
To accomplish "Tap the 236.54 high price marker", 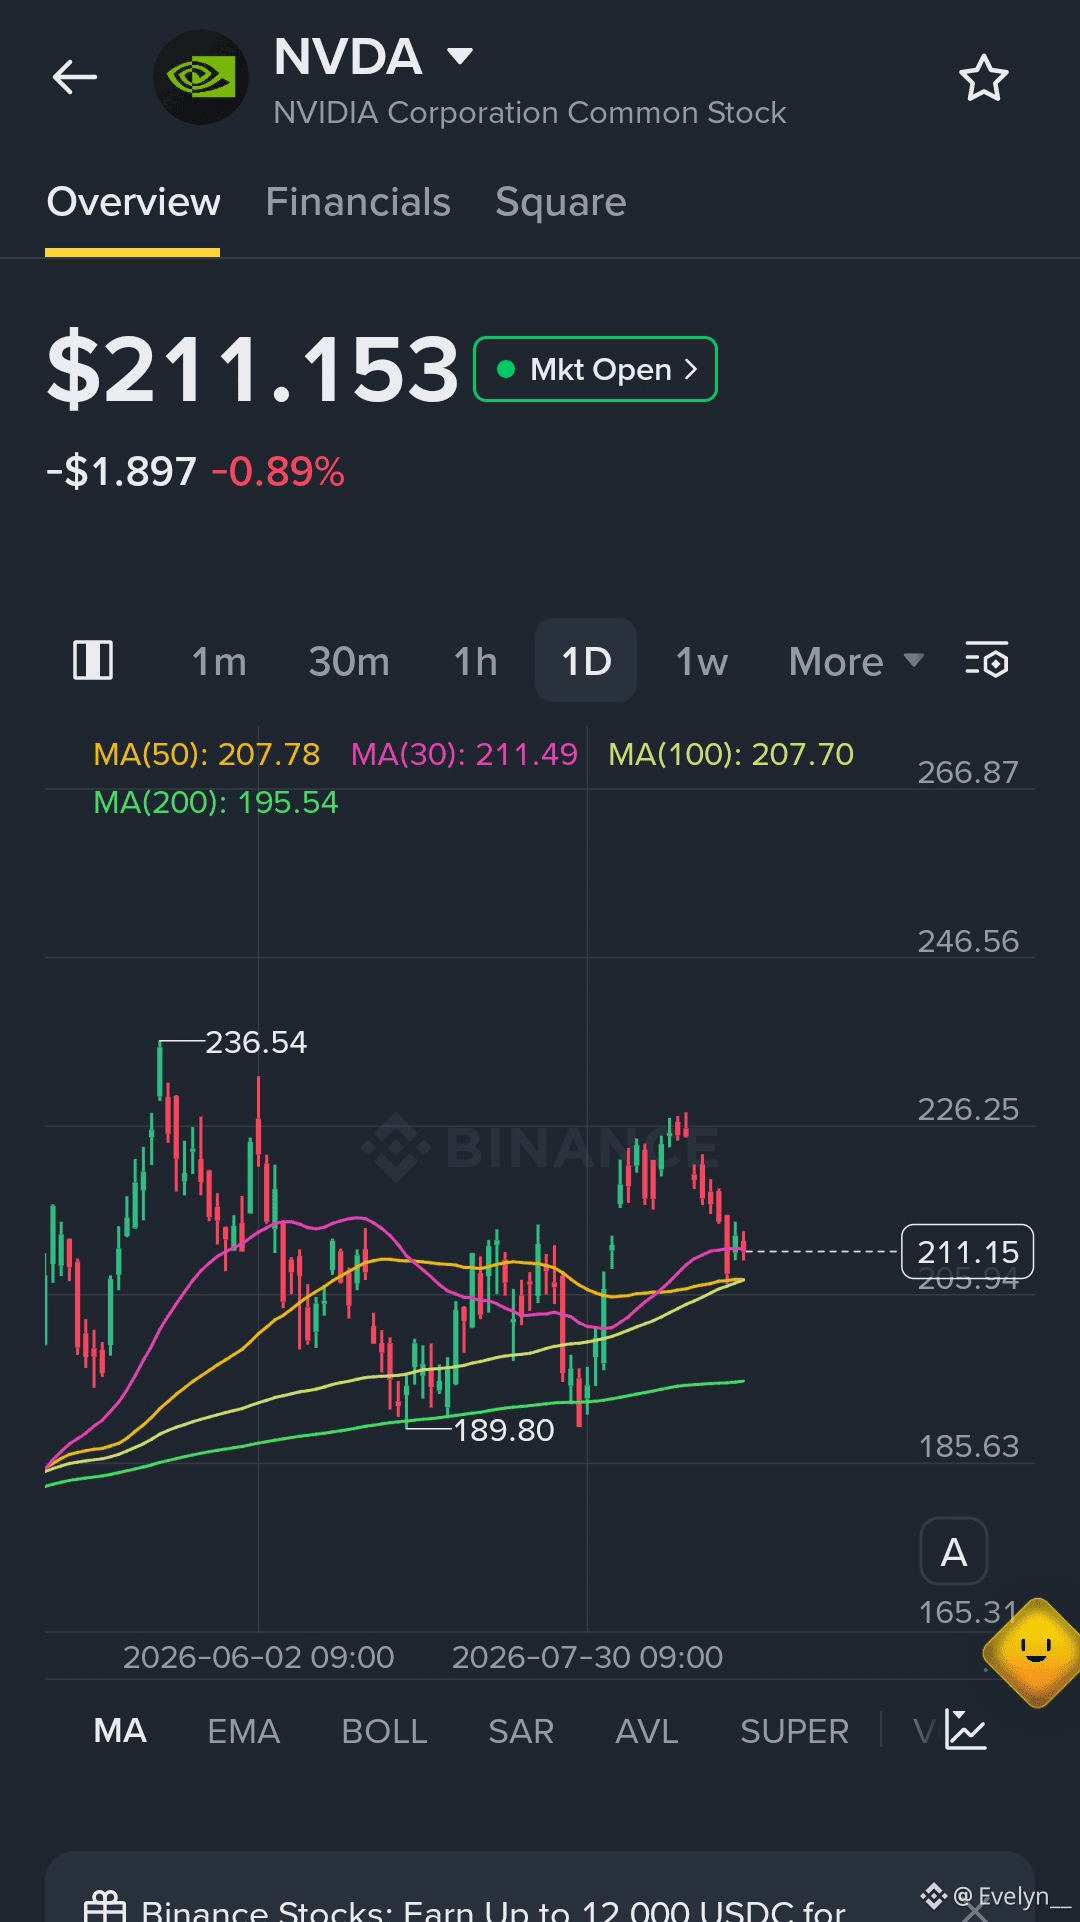I will [255, 1042].
